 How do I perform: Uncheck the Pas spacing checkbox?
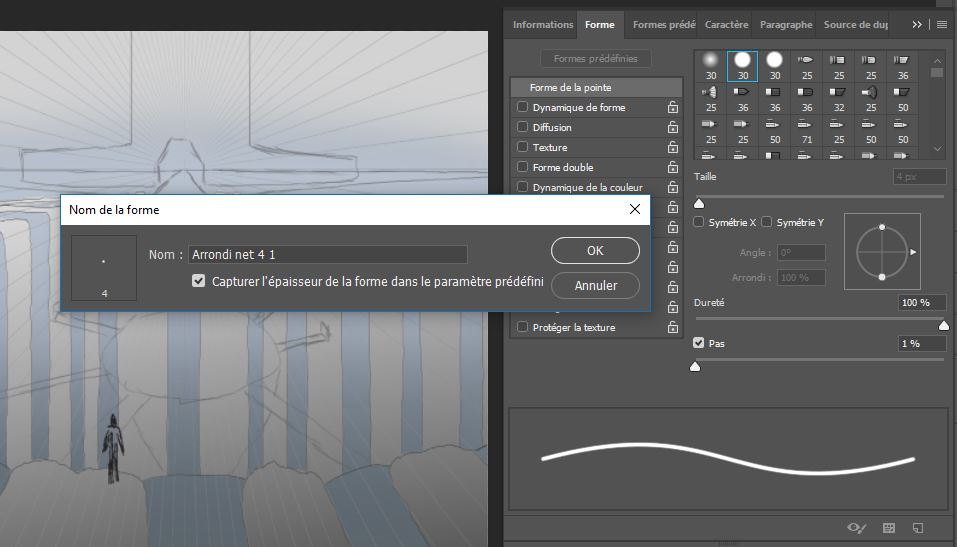pyautogui.click(x=699, y=343)
